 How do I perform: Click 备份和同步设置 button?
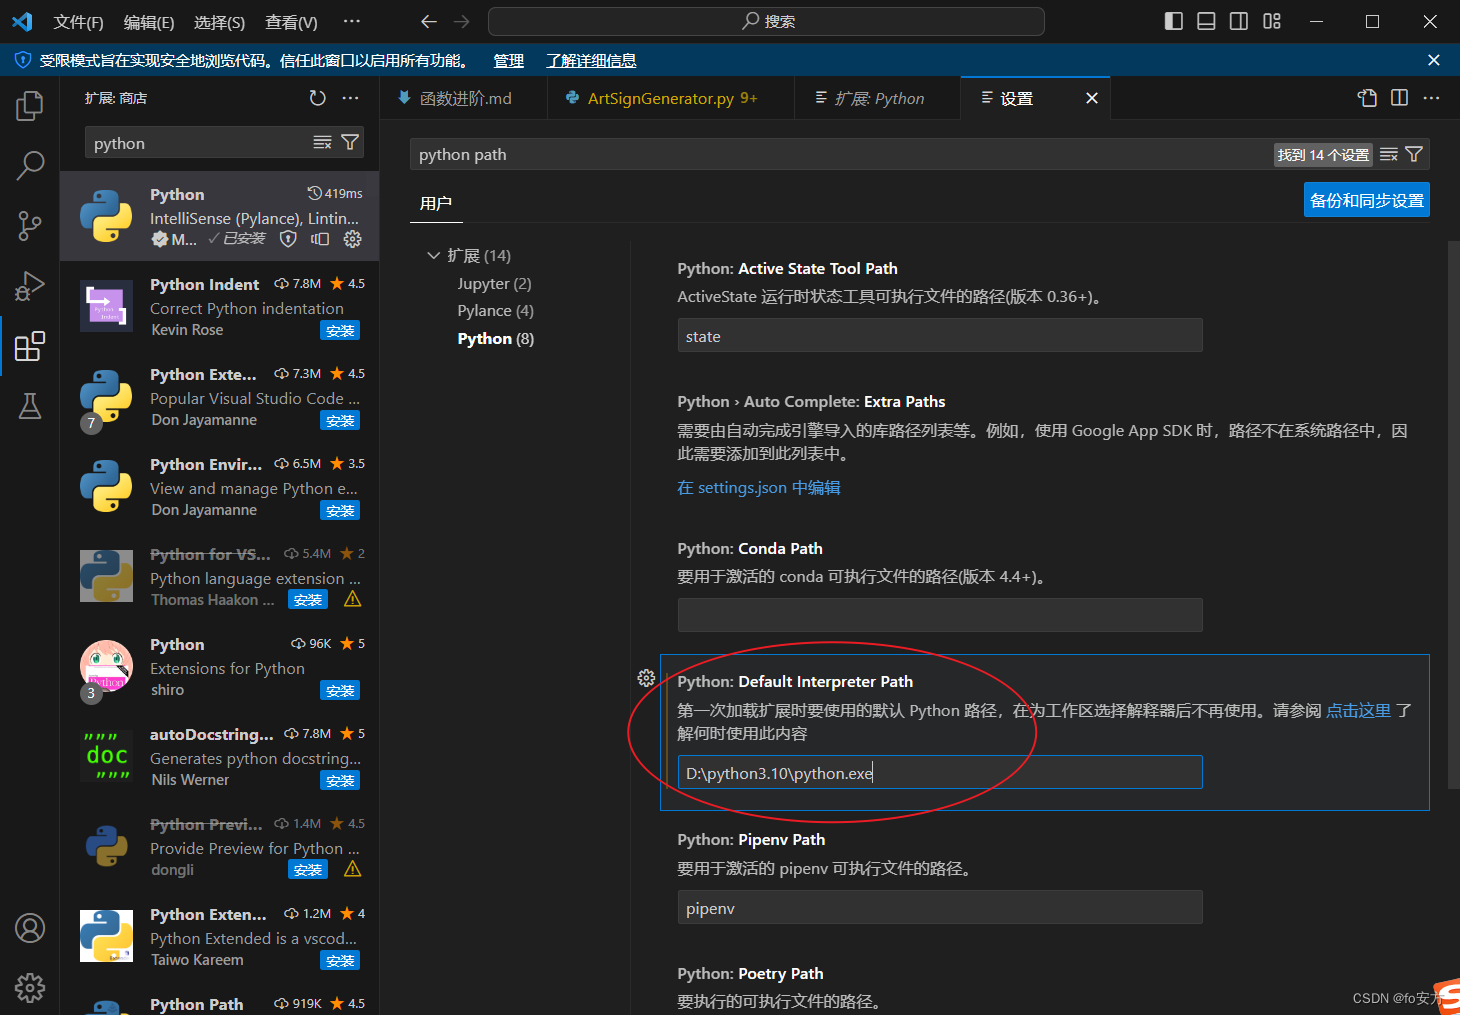pos(1367,200)
